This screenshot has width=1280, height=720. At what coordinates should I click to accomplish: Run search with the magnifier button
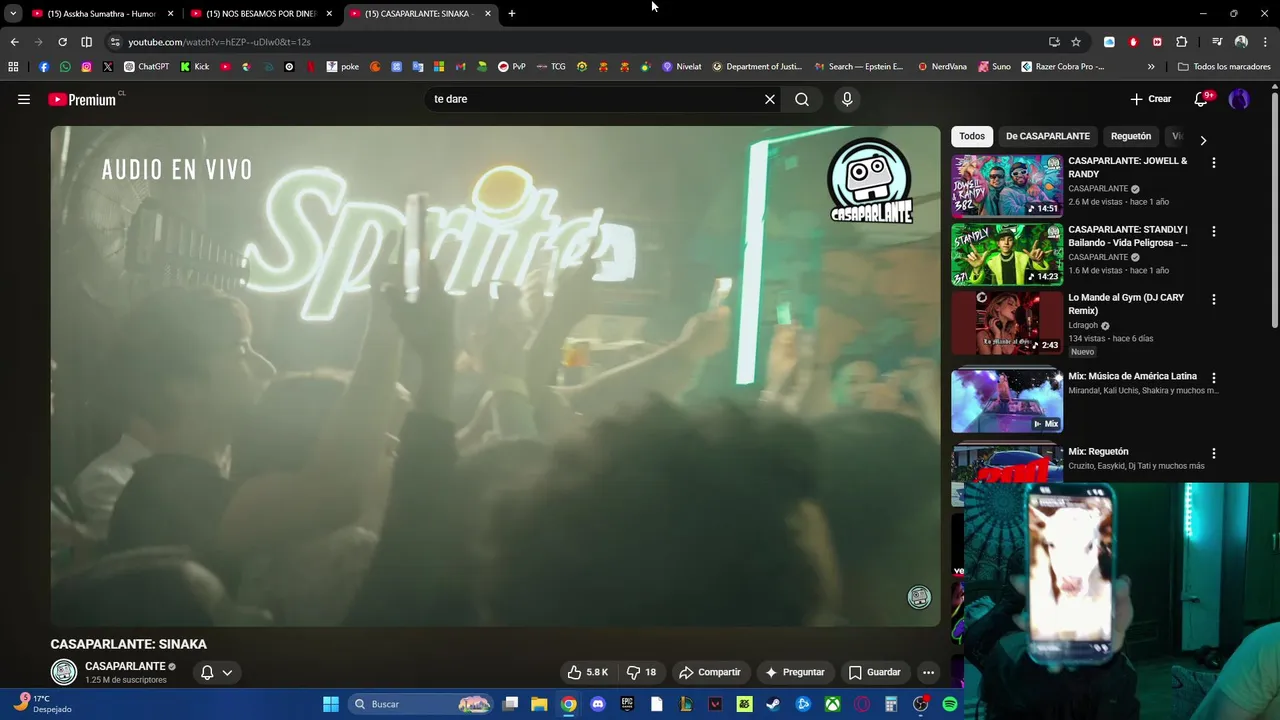802,99
